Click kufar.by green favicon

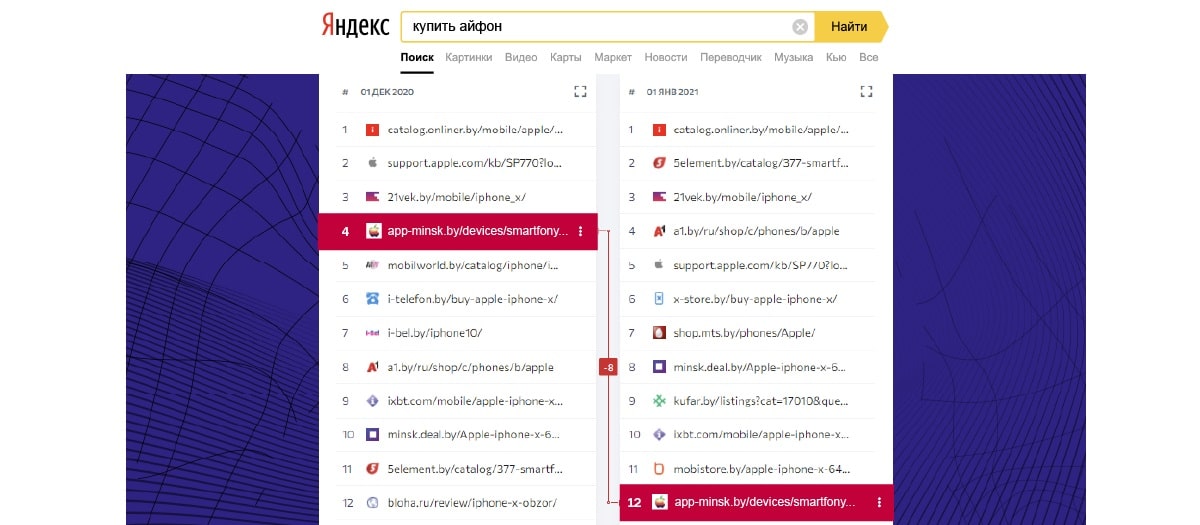(659, 401)
